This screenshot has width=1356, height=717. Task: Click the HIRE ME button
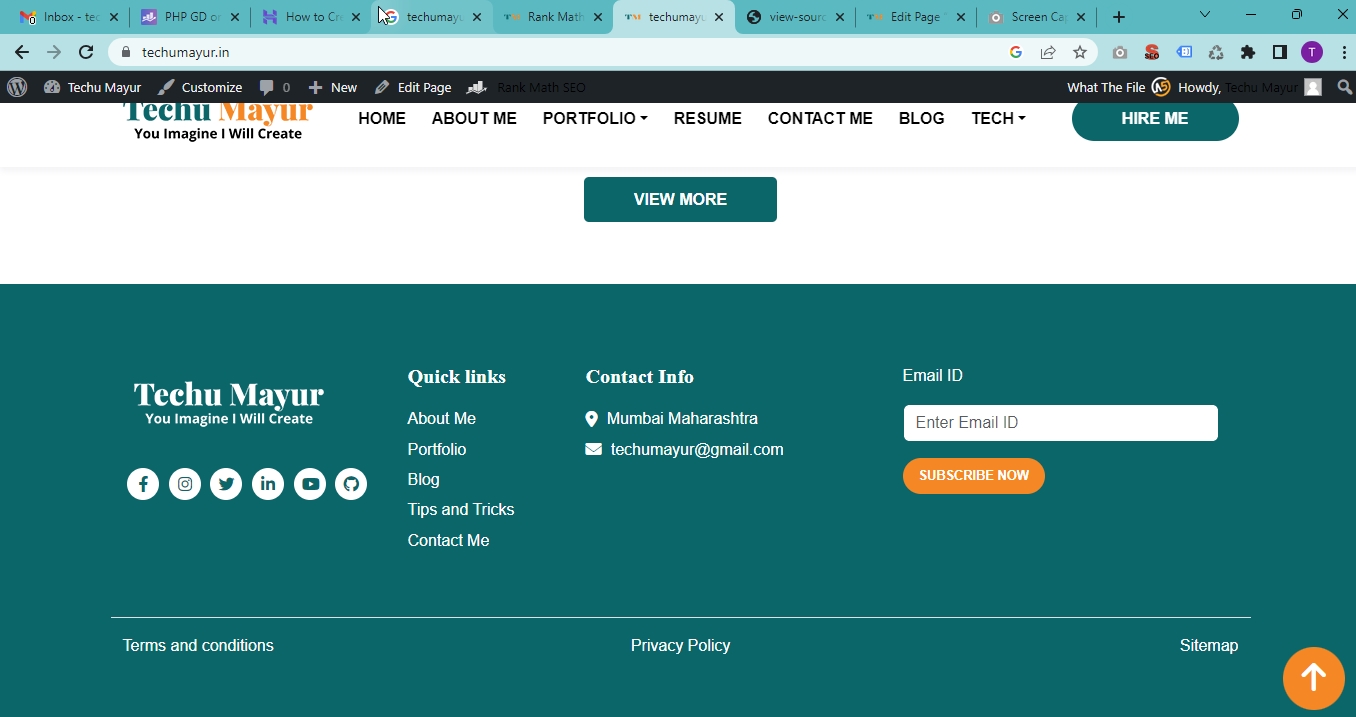(x=1155, y=118)
